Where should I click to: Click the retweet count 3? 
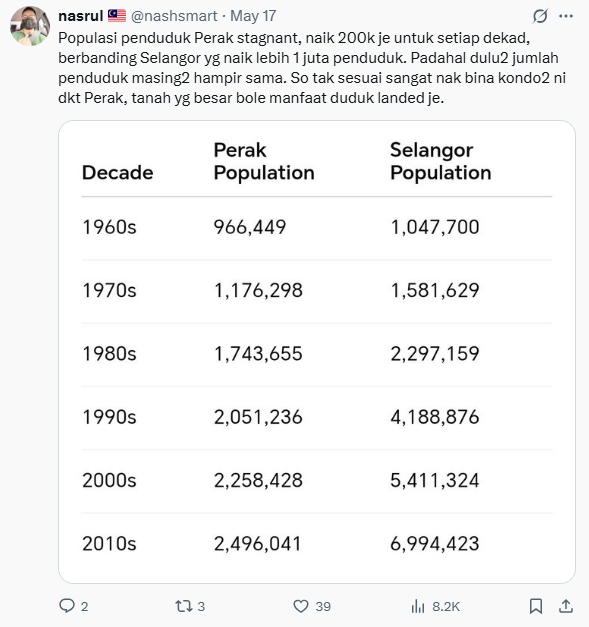tap(201, 607)
